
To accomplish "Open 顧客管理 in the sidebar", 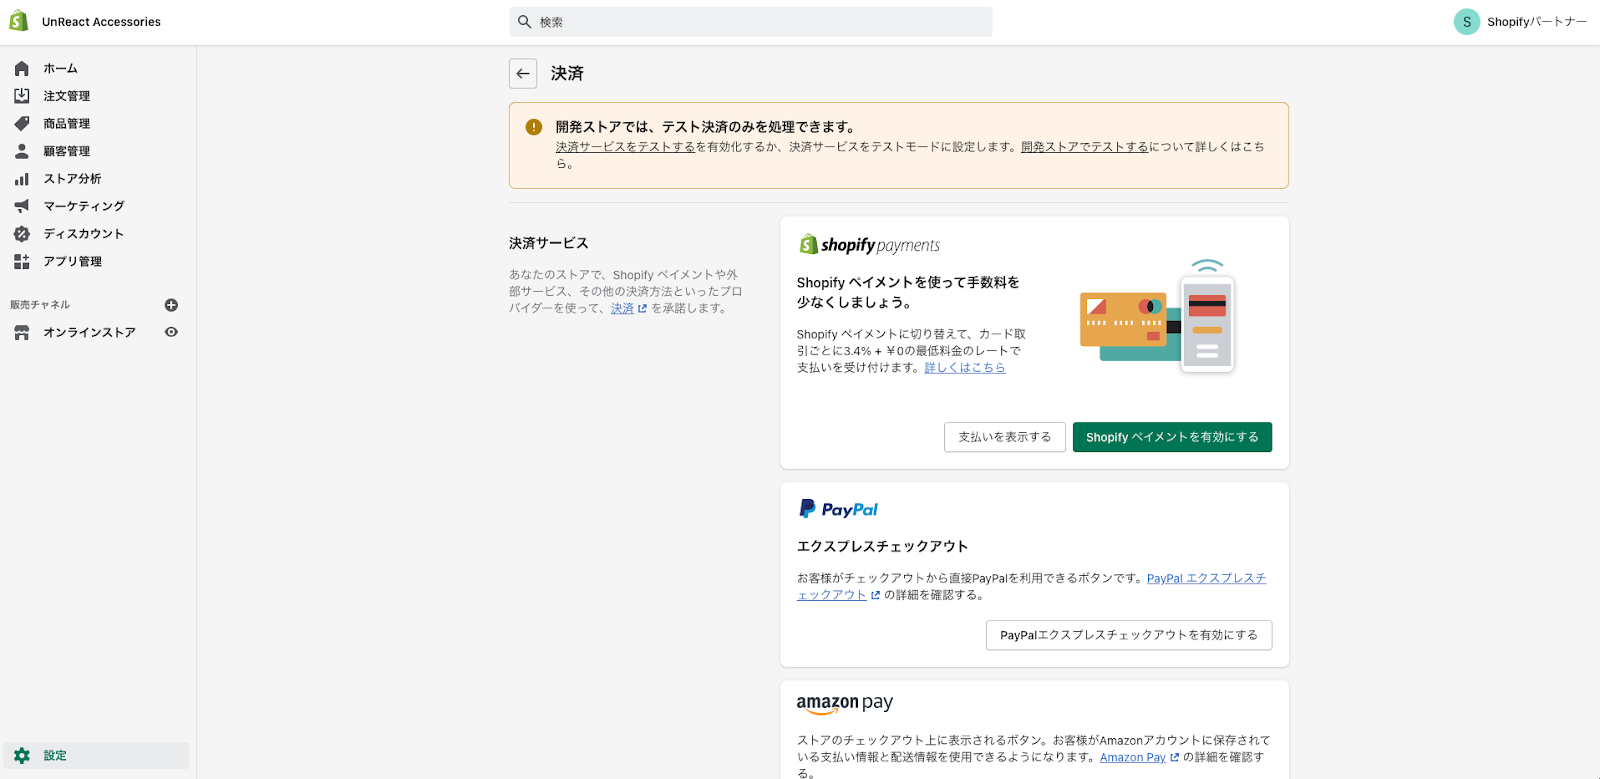I will [x=66, y=151].
